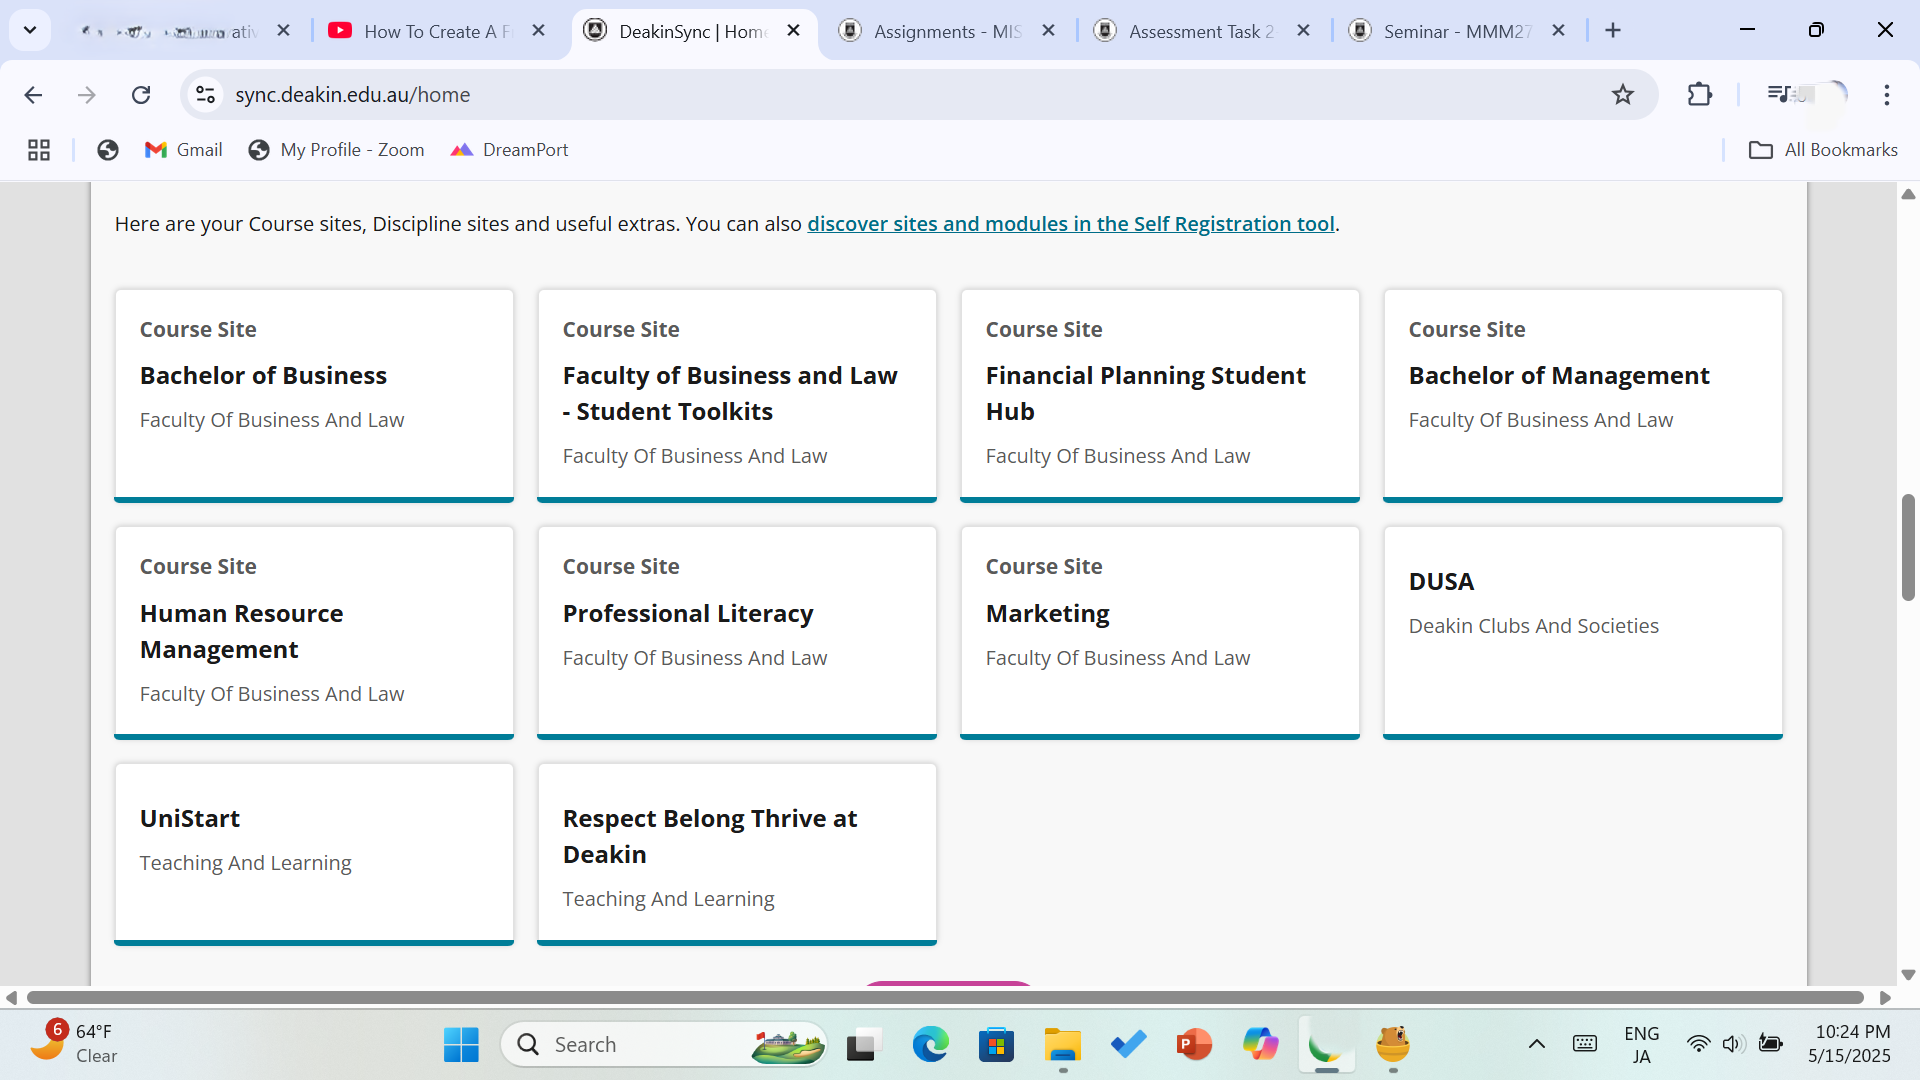Viewport: 1920px width, 1080px height.
Task: Go back to previous page
Action: click(x=33, y=95)
